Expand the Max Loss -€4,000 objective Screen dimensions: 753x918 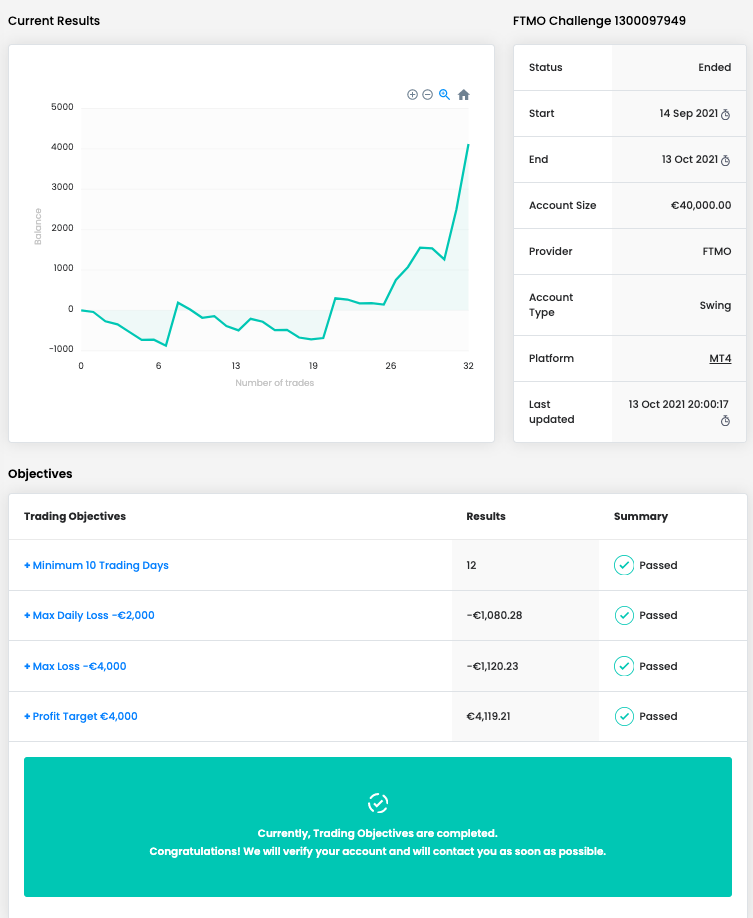(x=75, y=666)
